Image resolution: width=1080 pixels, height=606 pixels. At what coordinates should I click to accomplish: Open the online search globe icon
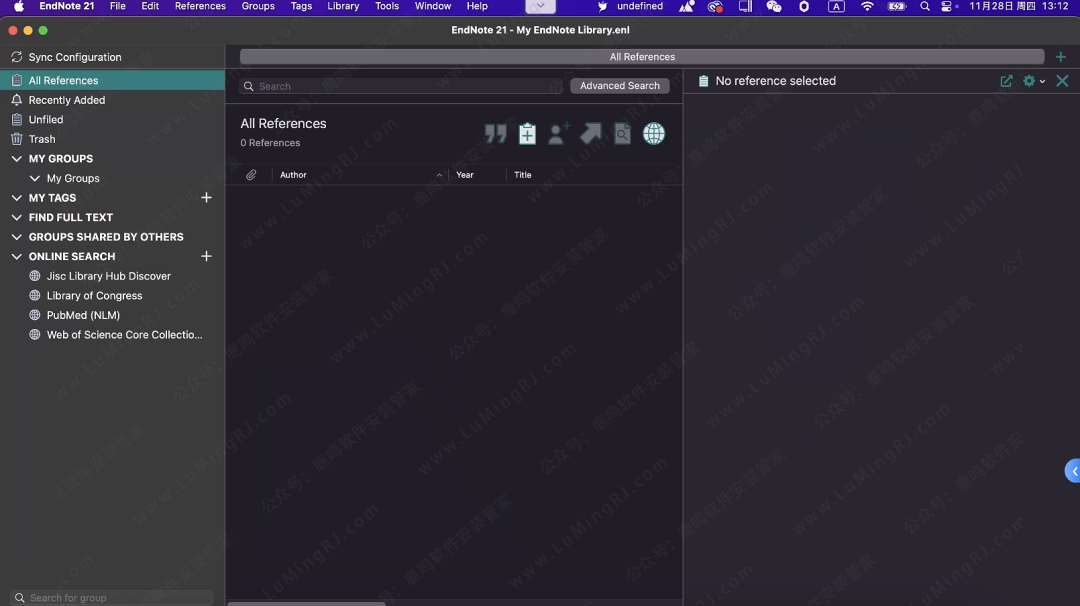coord(654,134)
